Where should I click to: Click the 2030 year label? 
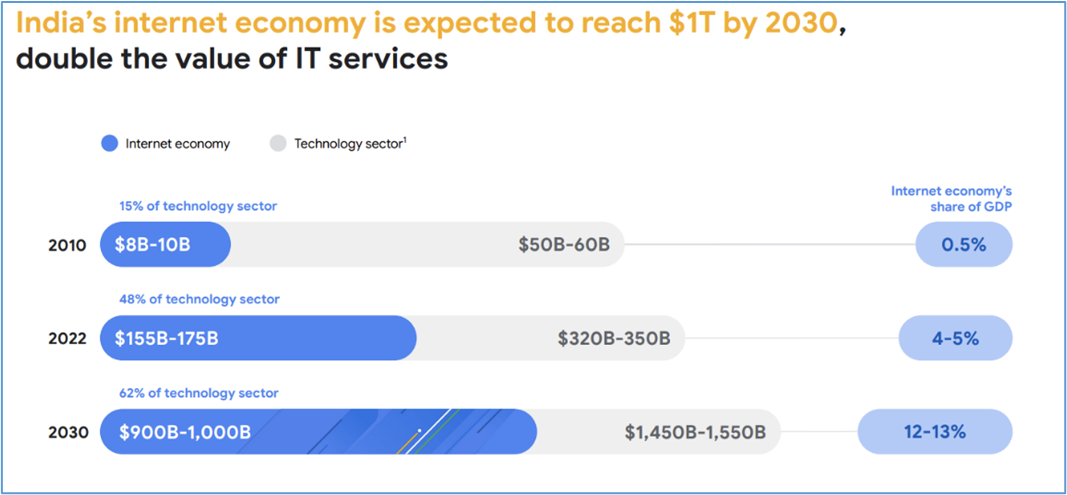tap(68, 432)
